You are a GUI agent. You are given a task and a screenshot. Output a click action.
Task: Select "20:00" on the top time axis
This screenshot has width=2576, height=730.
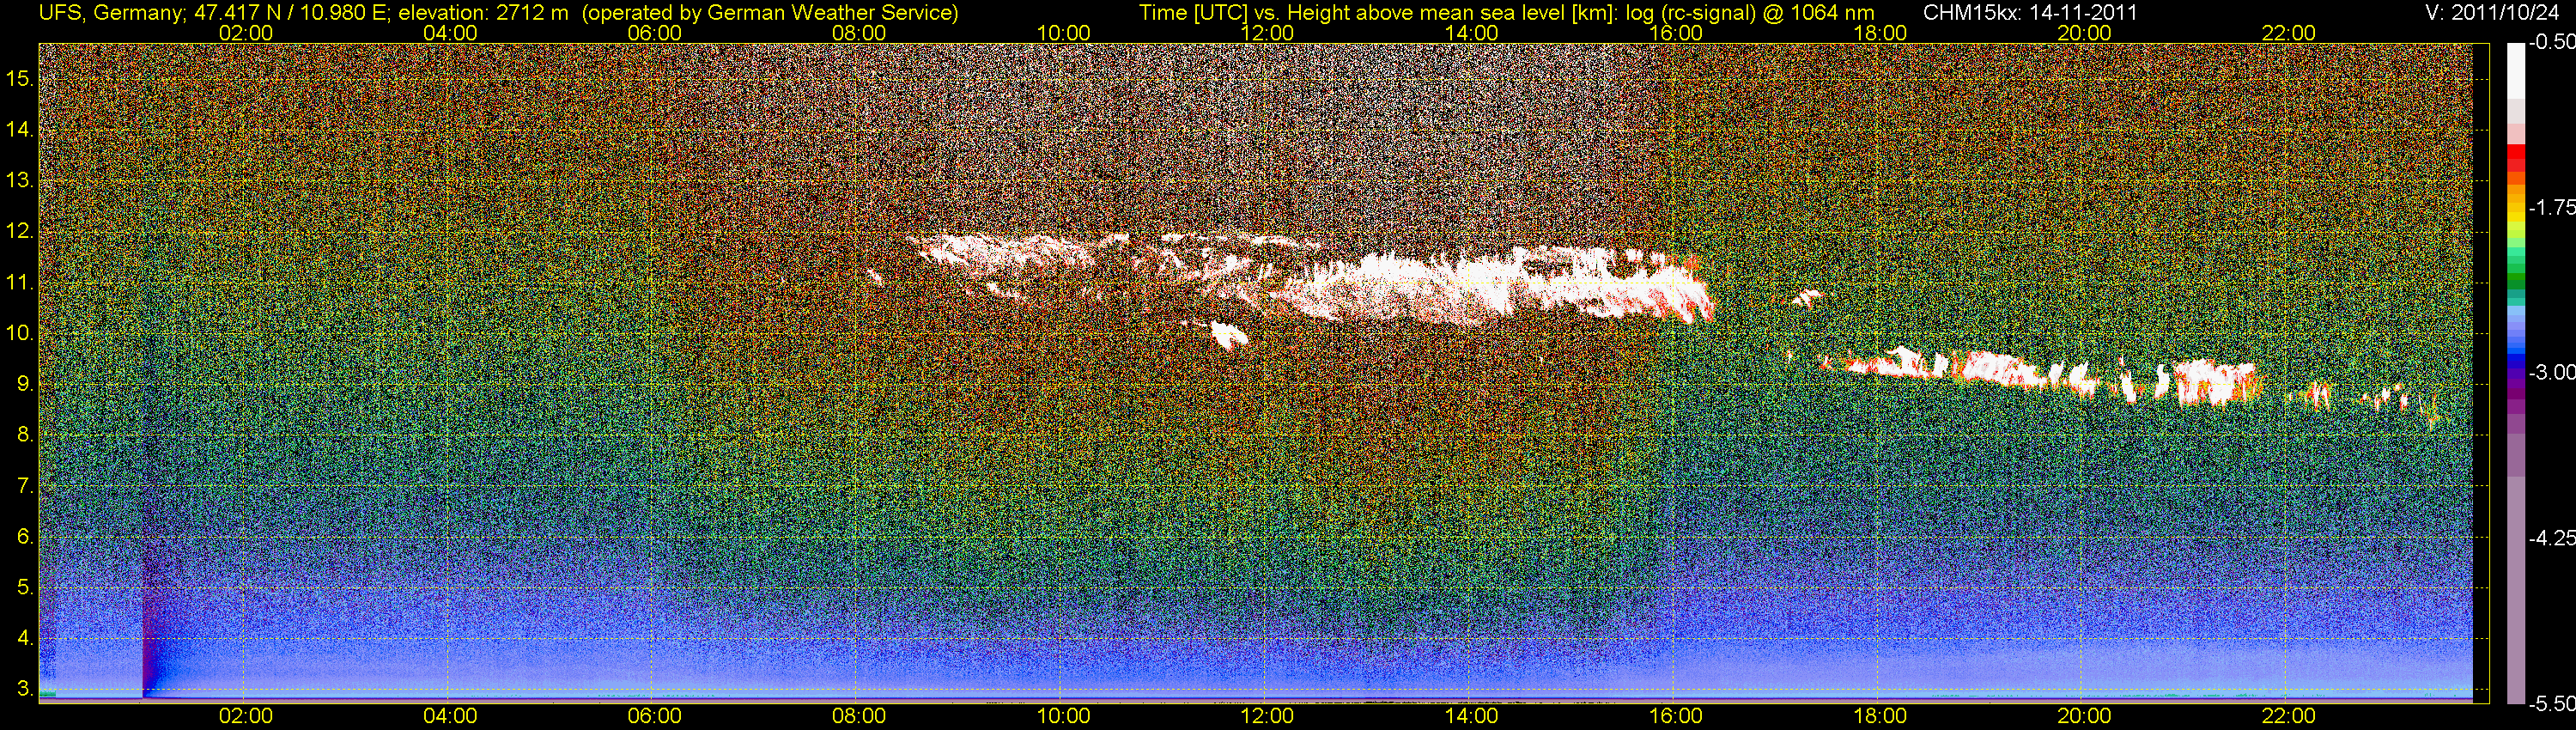(2084, 33)
